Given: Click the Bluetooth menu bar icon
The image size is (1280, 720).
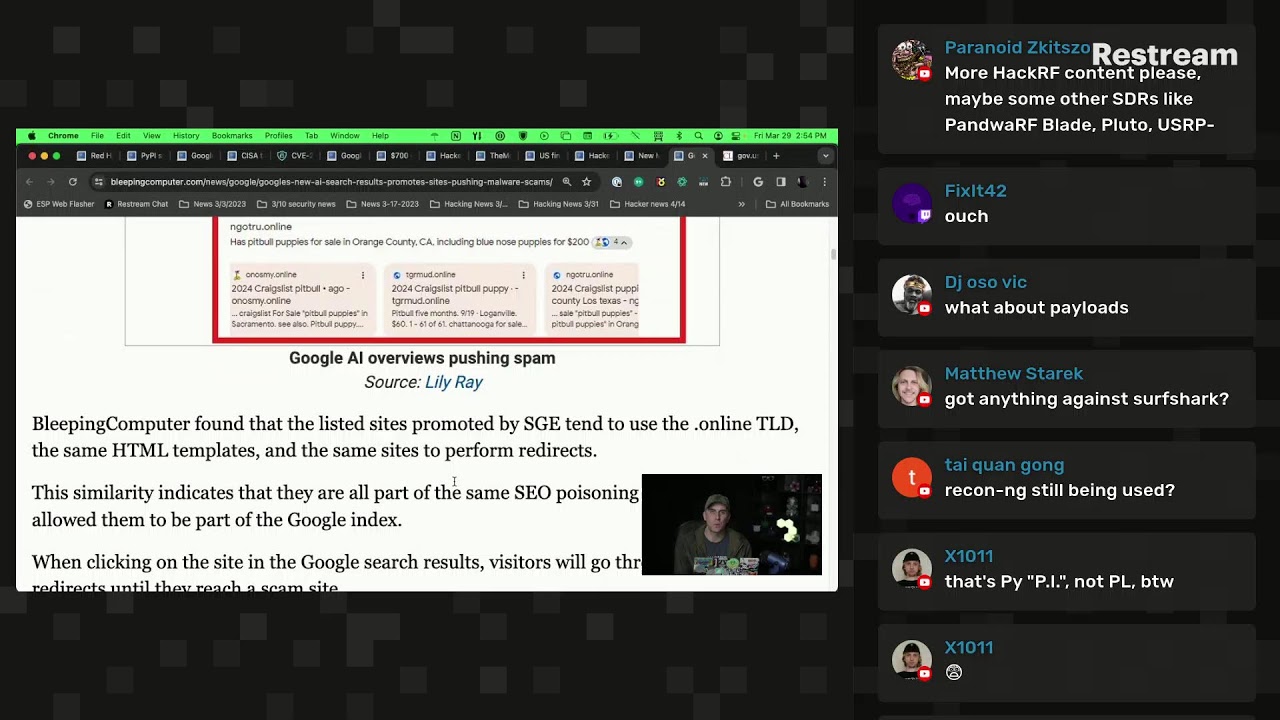Looking at the screenshot, I should click(679, 136).
